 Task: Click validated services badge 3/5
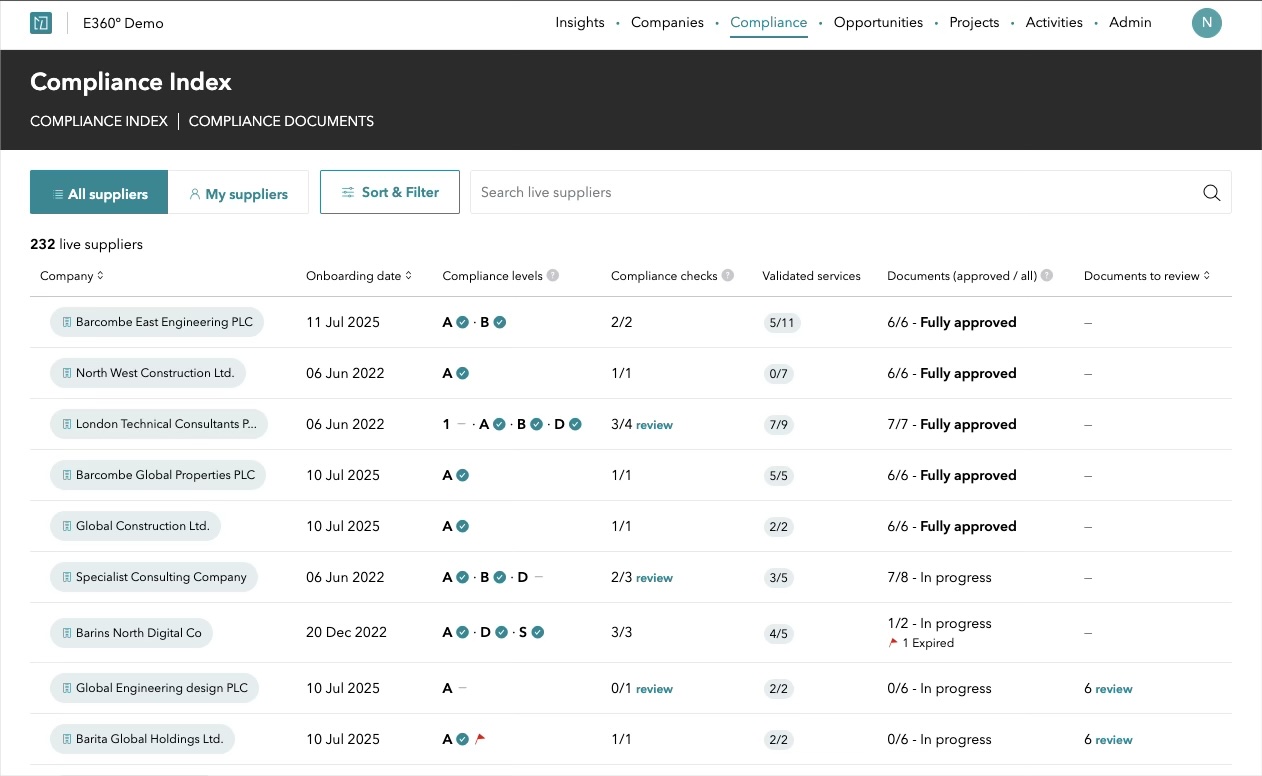[x=778, y=578]
